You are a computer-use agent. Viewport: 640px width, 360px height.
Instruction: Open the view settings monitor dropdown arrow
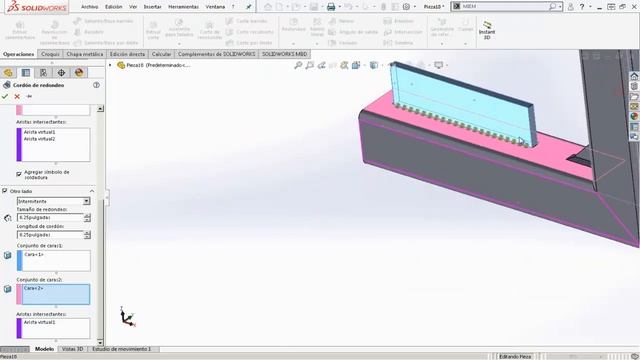tap(447, 65)
